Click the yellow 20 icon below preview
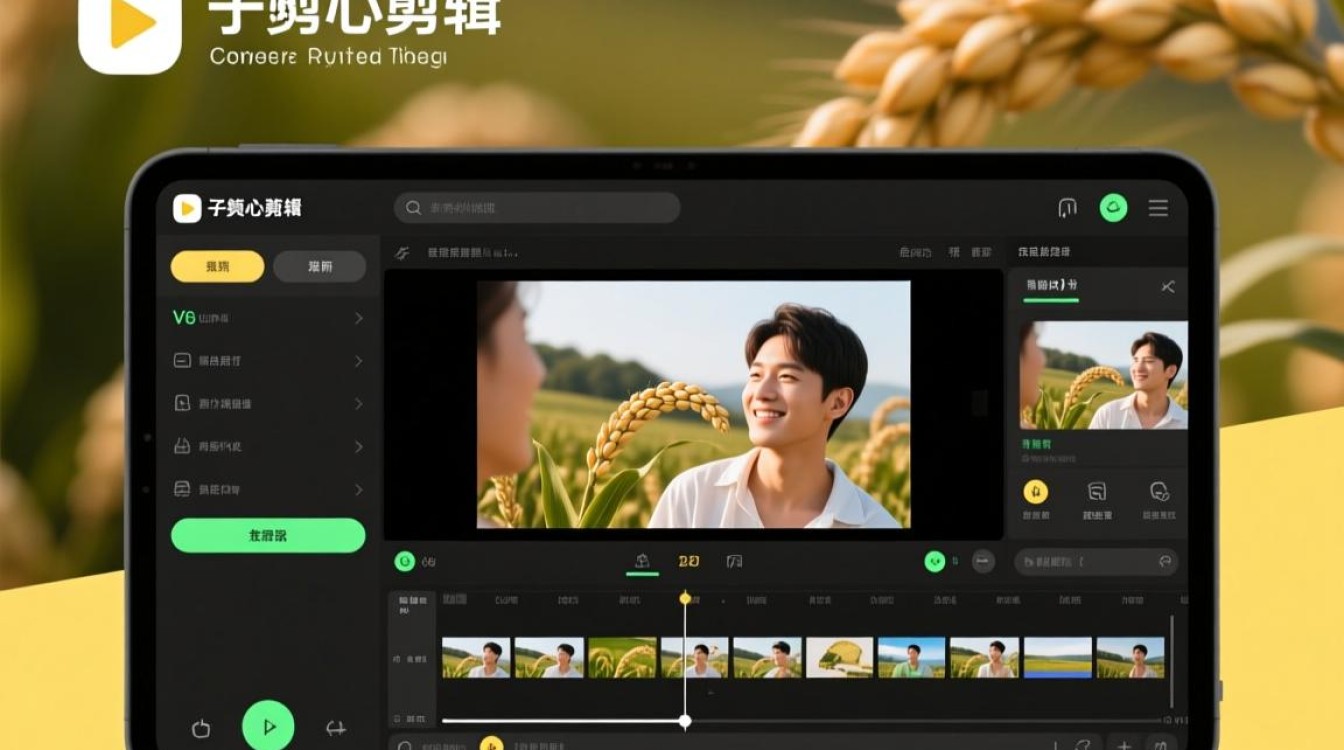This screenshot has width=1344, height=750. pyautogui.click(x=689, y=562)
